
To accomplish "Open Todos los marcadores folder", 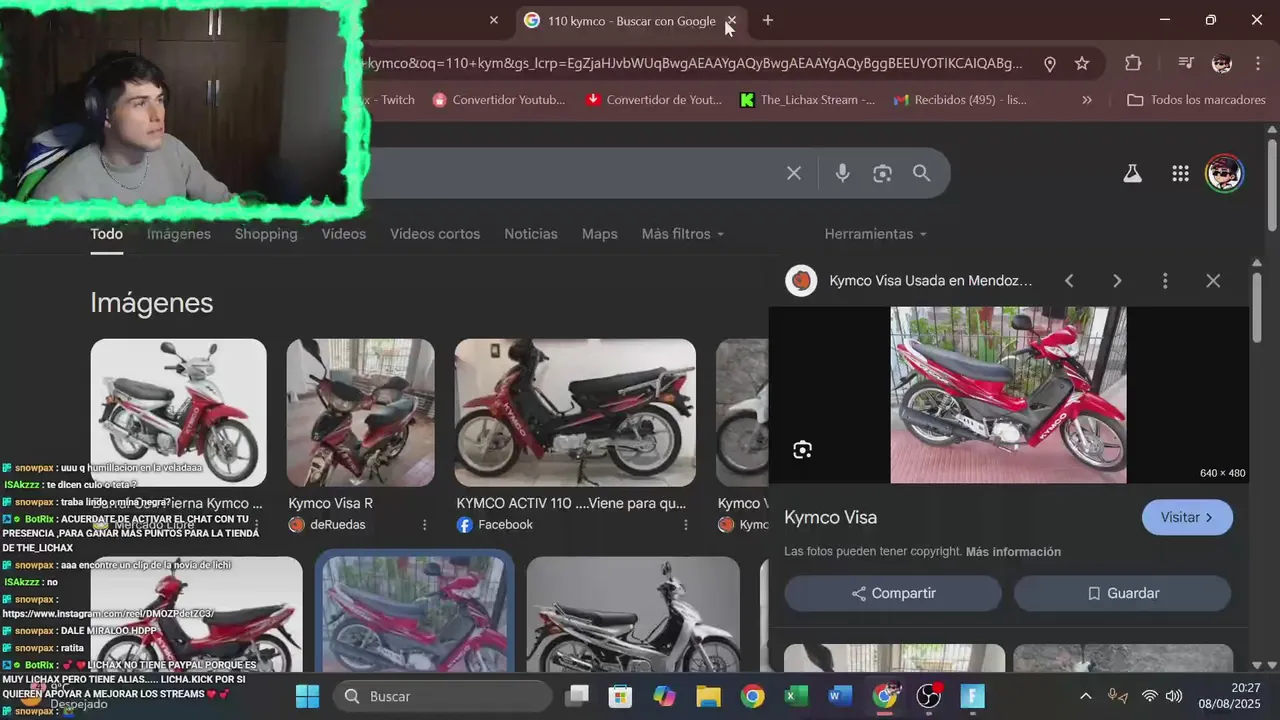I will 1196,100.
